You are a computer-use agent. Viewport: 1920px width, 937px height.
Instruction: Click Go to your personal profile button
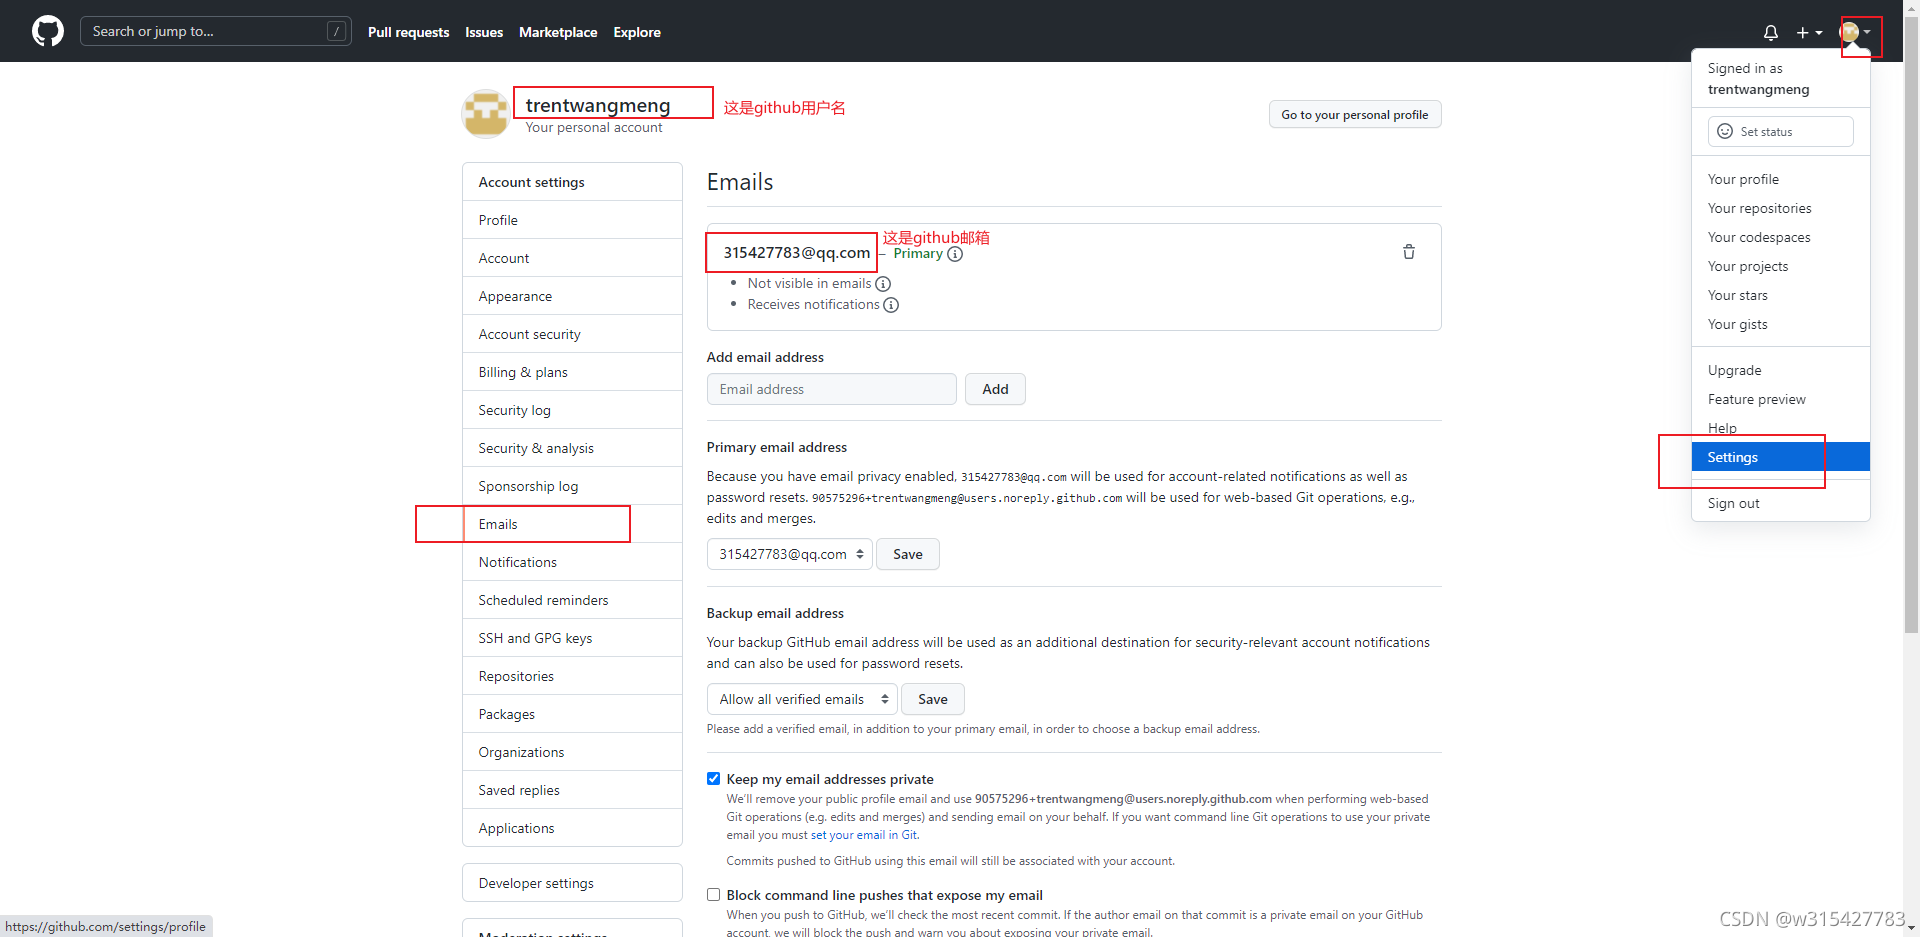[1355, 114]
